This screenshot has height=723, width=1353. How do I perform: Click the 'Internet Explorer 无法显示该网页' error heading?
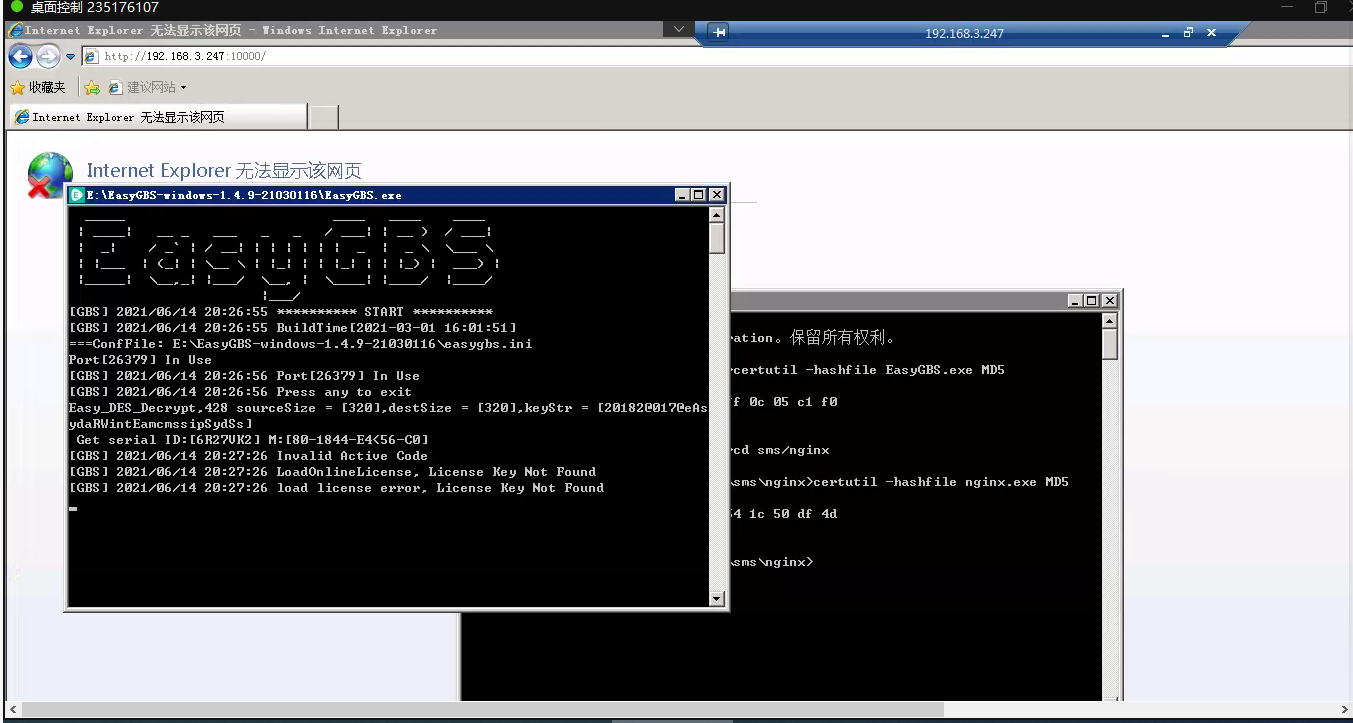tap(224, 171)
